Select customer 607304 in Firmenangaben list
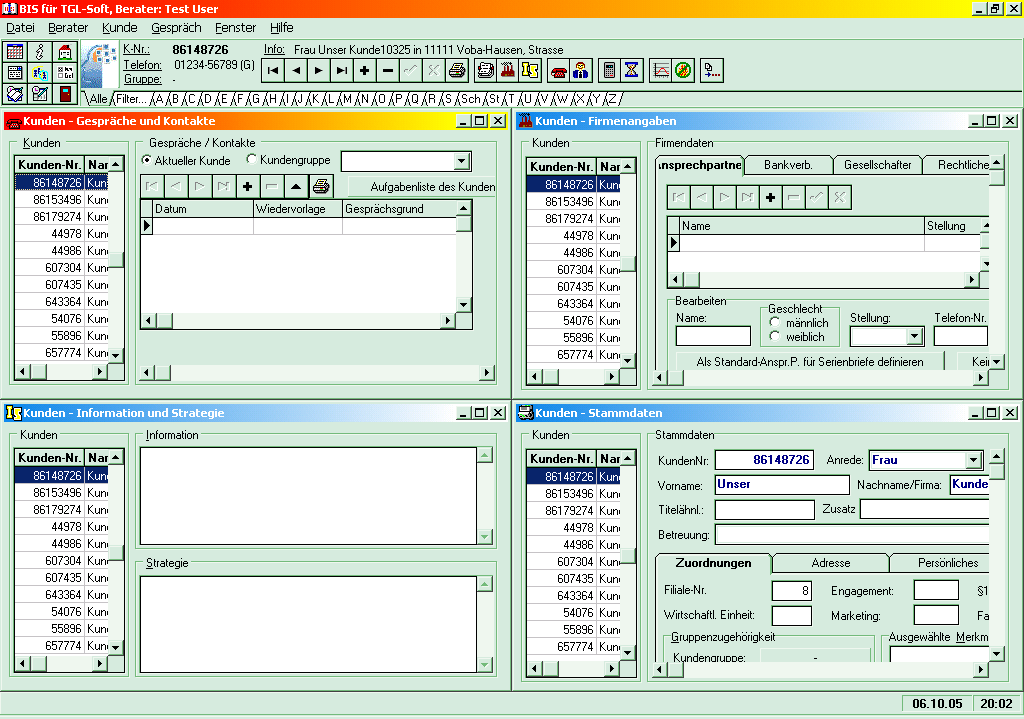Screen dimensions: 1024x719 (573, 270)
